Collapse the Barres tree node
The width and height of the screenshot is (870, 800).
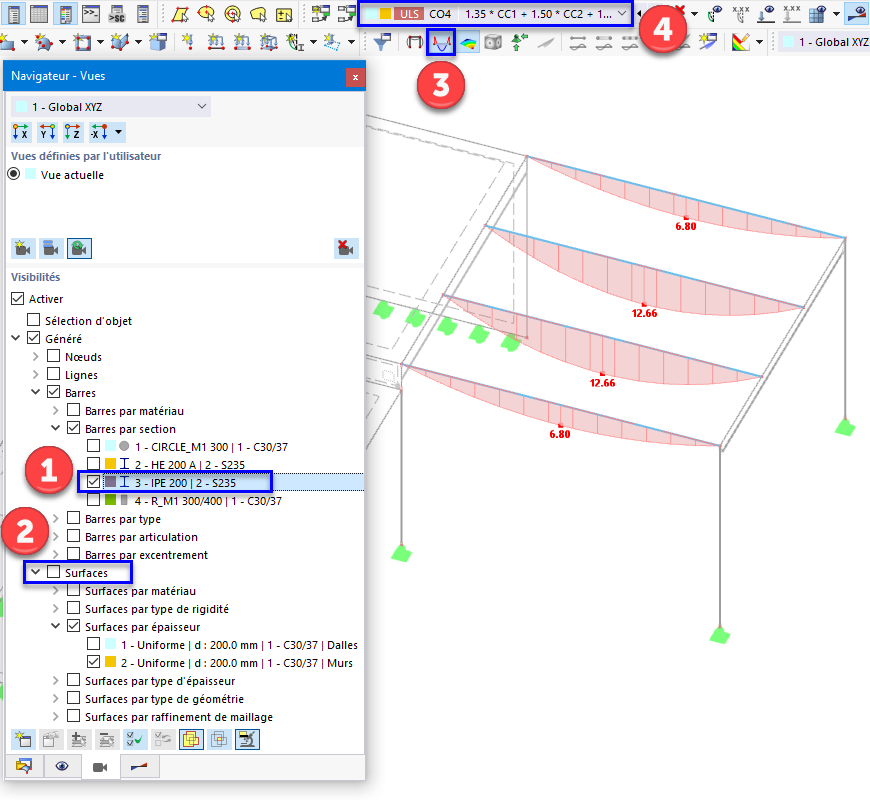[x=36, y=392]
